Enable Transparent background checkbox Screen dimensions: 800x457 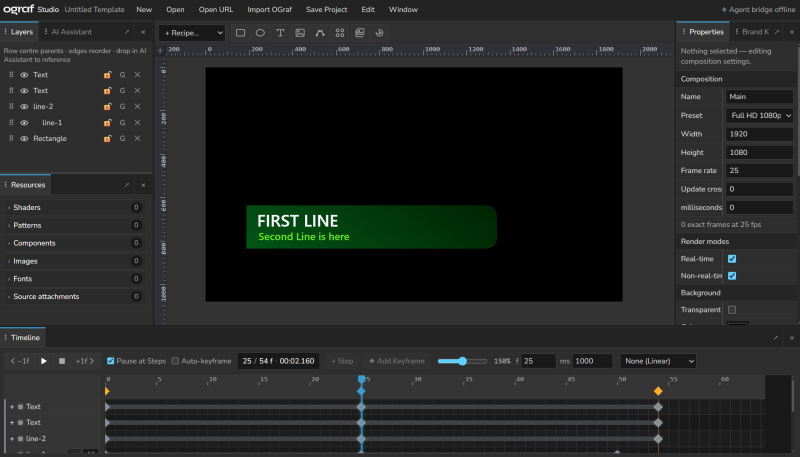pyautogui.click(x=732, y=310)
